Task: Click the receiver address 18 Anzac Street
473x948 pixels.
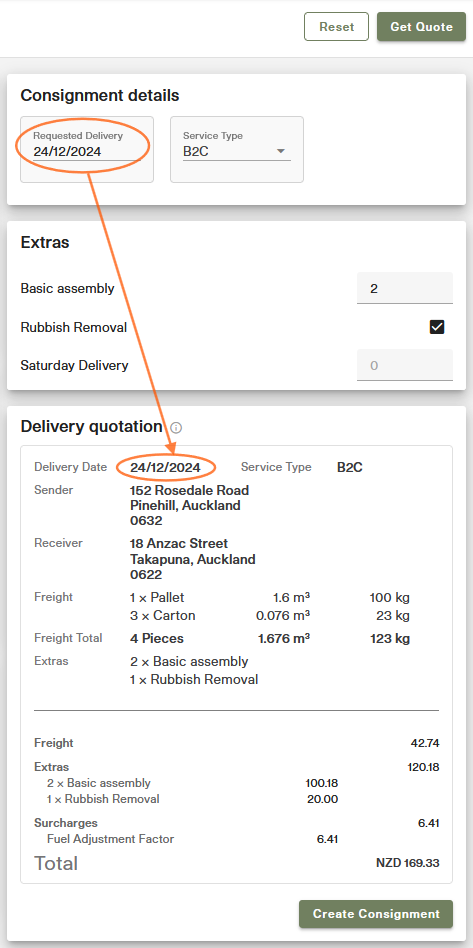Action: tap(179, 544)
